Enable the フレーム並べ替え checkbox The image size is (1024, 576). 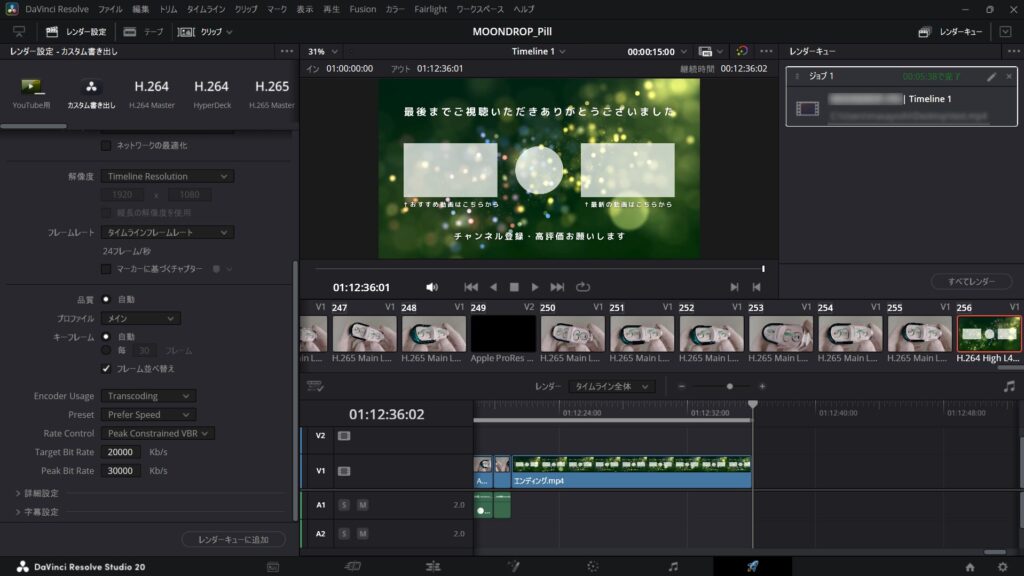tap(104, 366)
